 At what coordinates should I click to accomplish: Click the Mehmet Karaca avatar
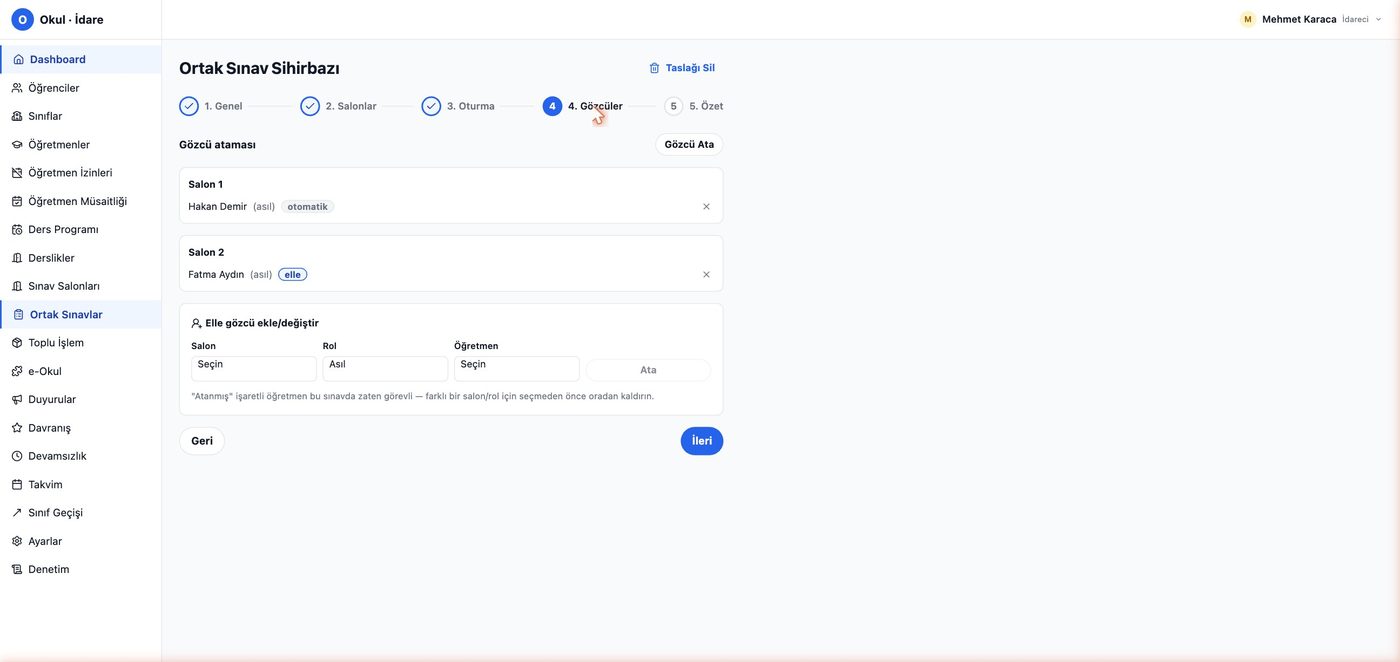click(1248, 19)
